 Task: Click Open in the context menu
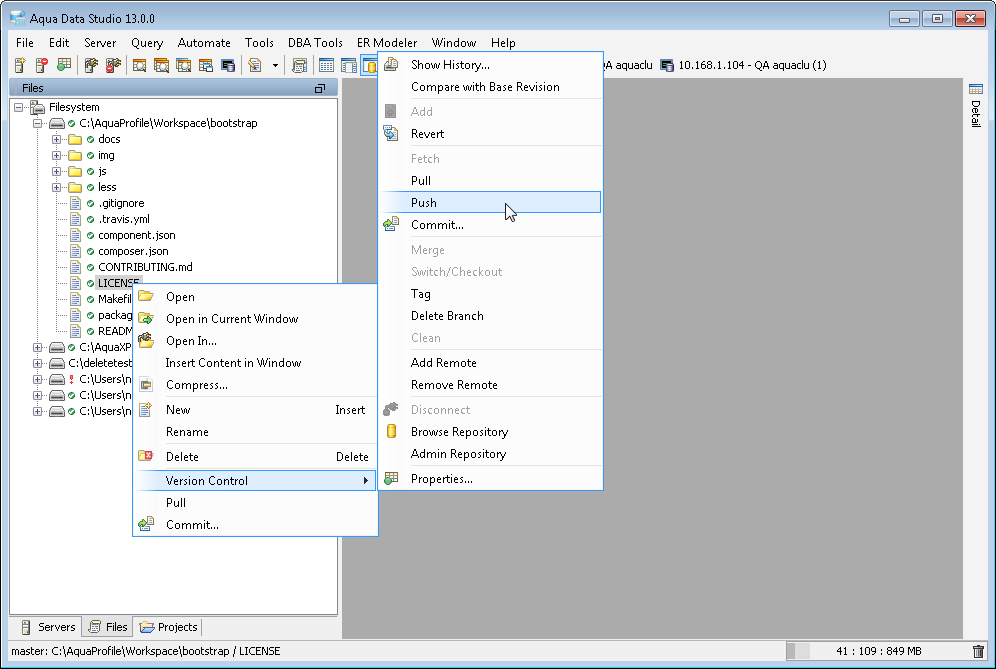[255, 297]
